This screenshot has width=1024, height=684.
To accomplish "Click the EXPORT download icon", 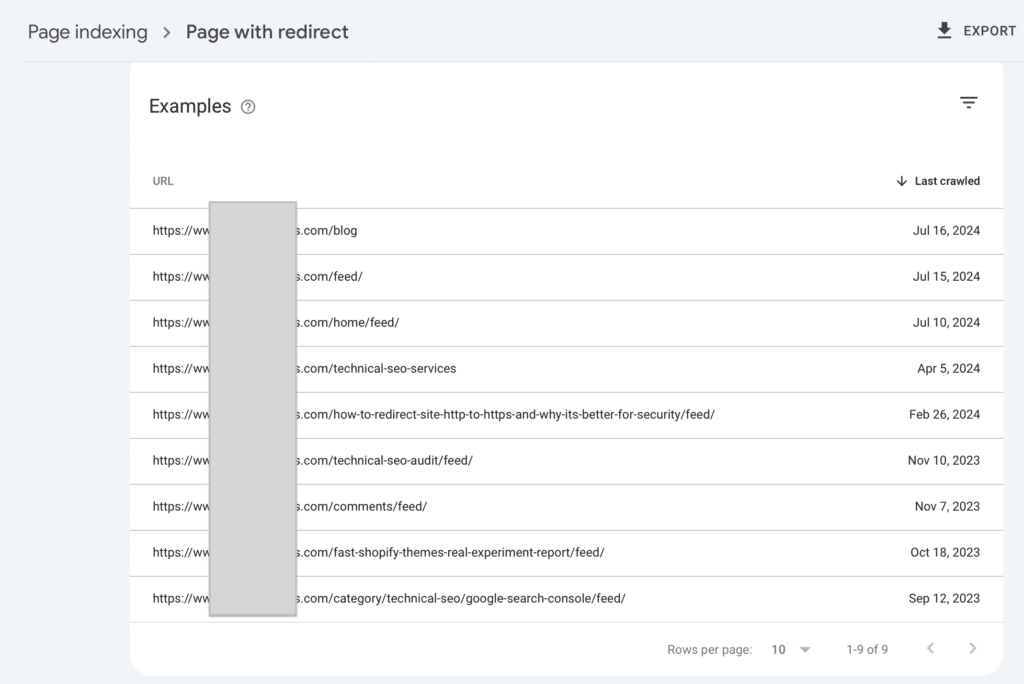I will click(944, 31).
